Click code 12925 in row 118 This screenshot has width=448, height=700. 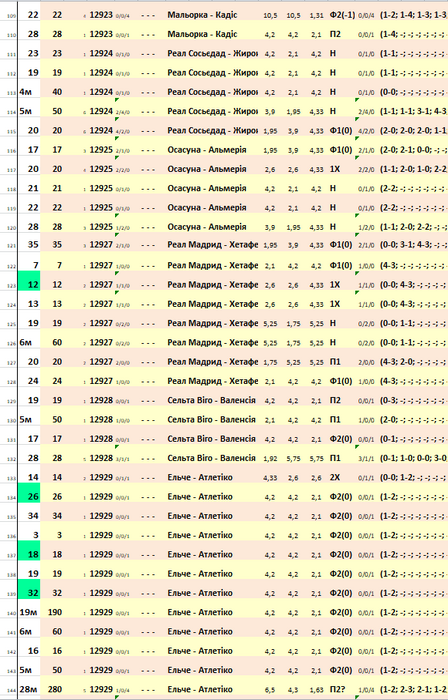pos(101,188)
